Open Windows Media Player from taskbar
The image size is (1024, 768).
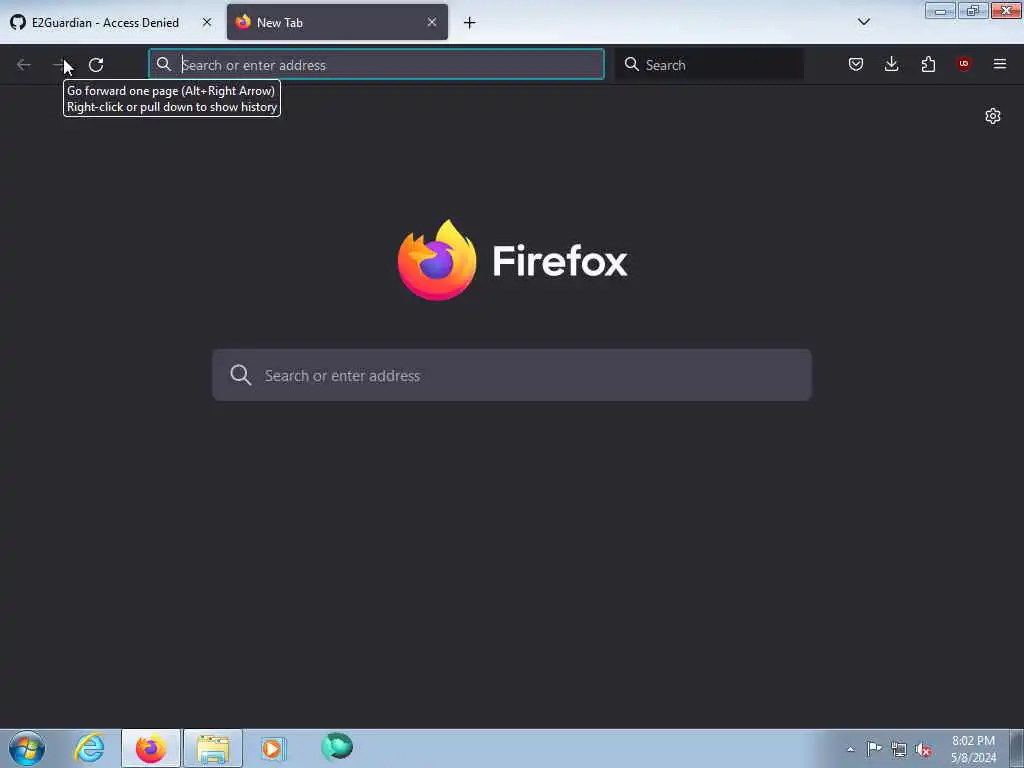272,748
